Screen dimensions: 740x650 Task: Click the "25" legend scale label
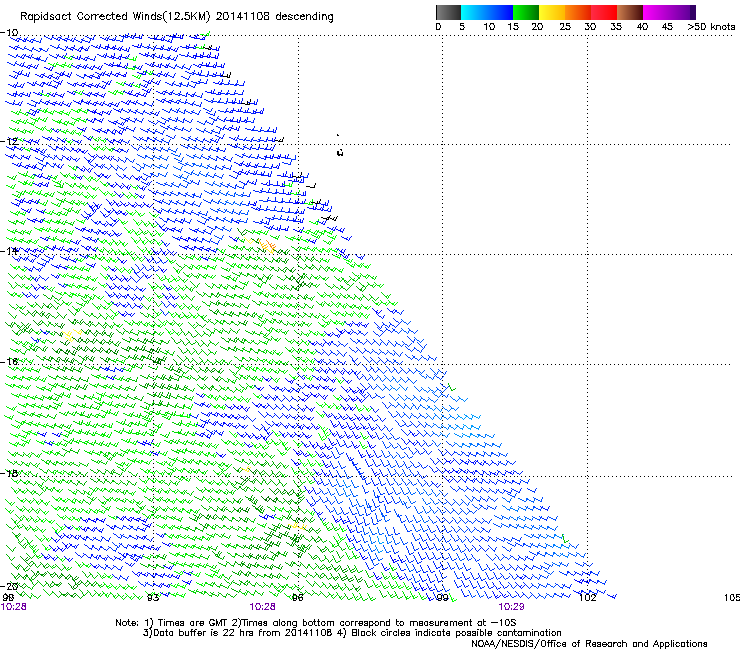[x=565, y=27]
